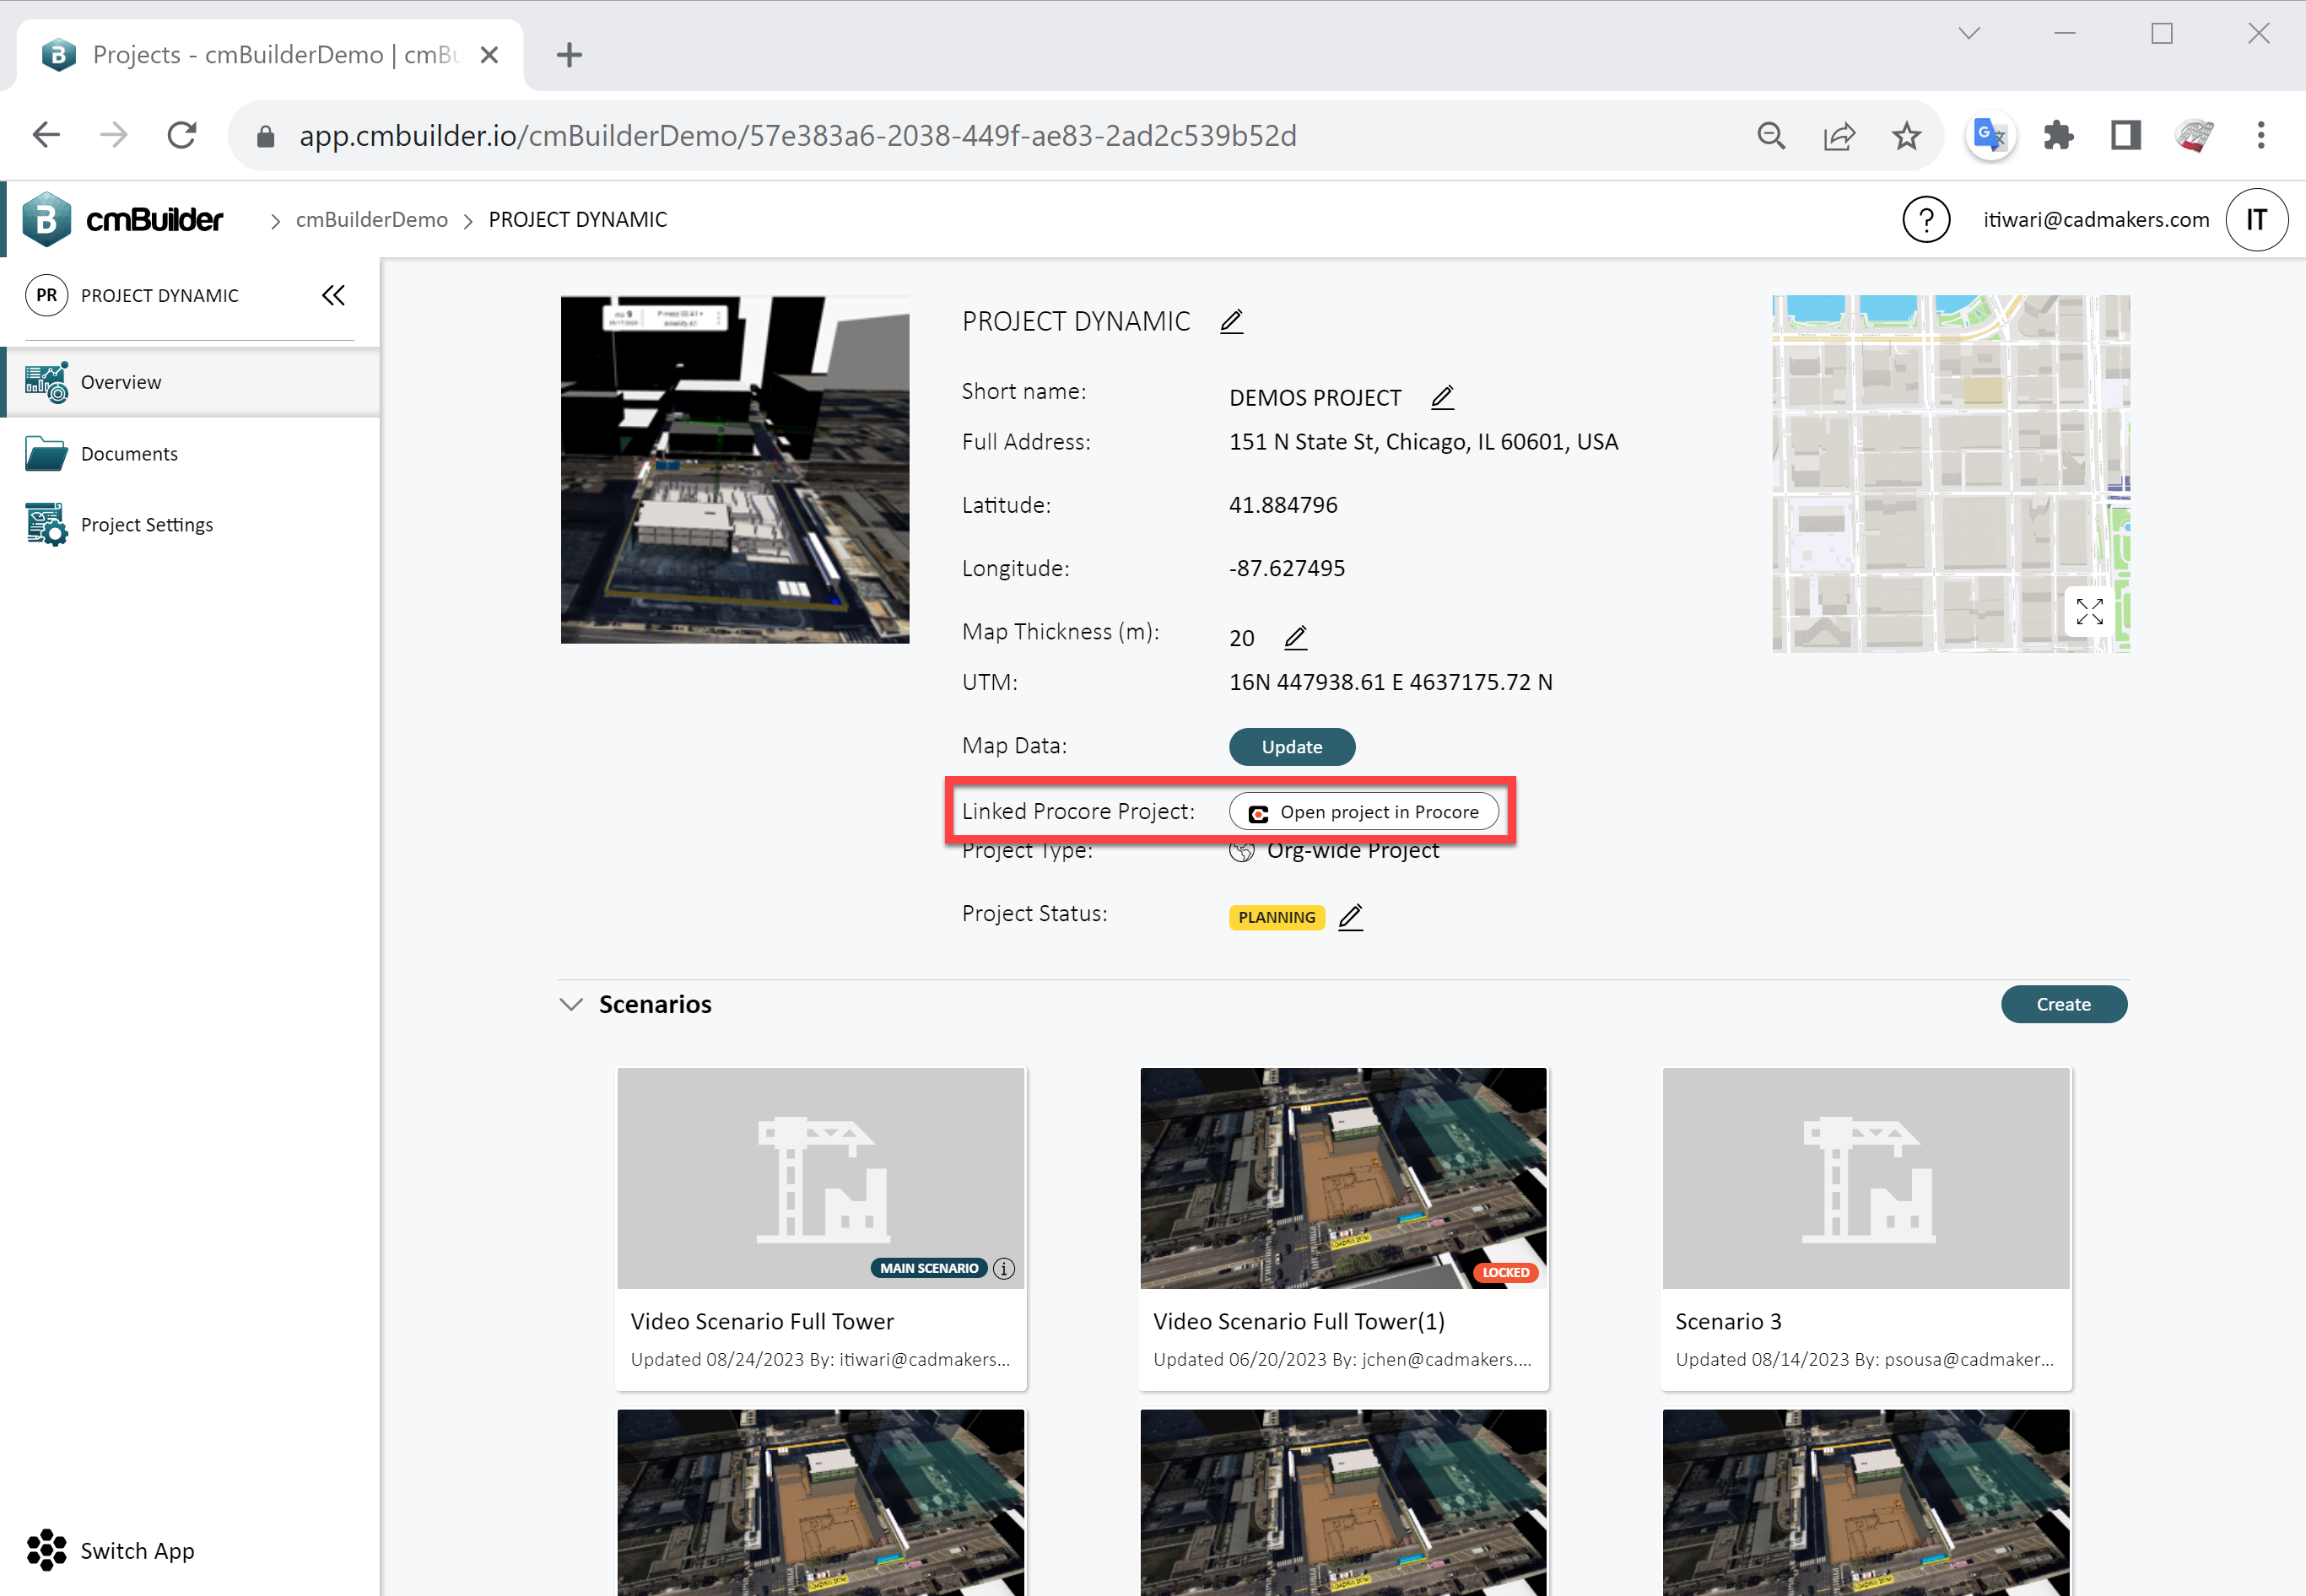Click the itiwari@cadmakers.com account email
The width and height of the screenshot is (2306, 1596).
(2095, 219)
